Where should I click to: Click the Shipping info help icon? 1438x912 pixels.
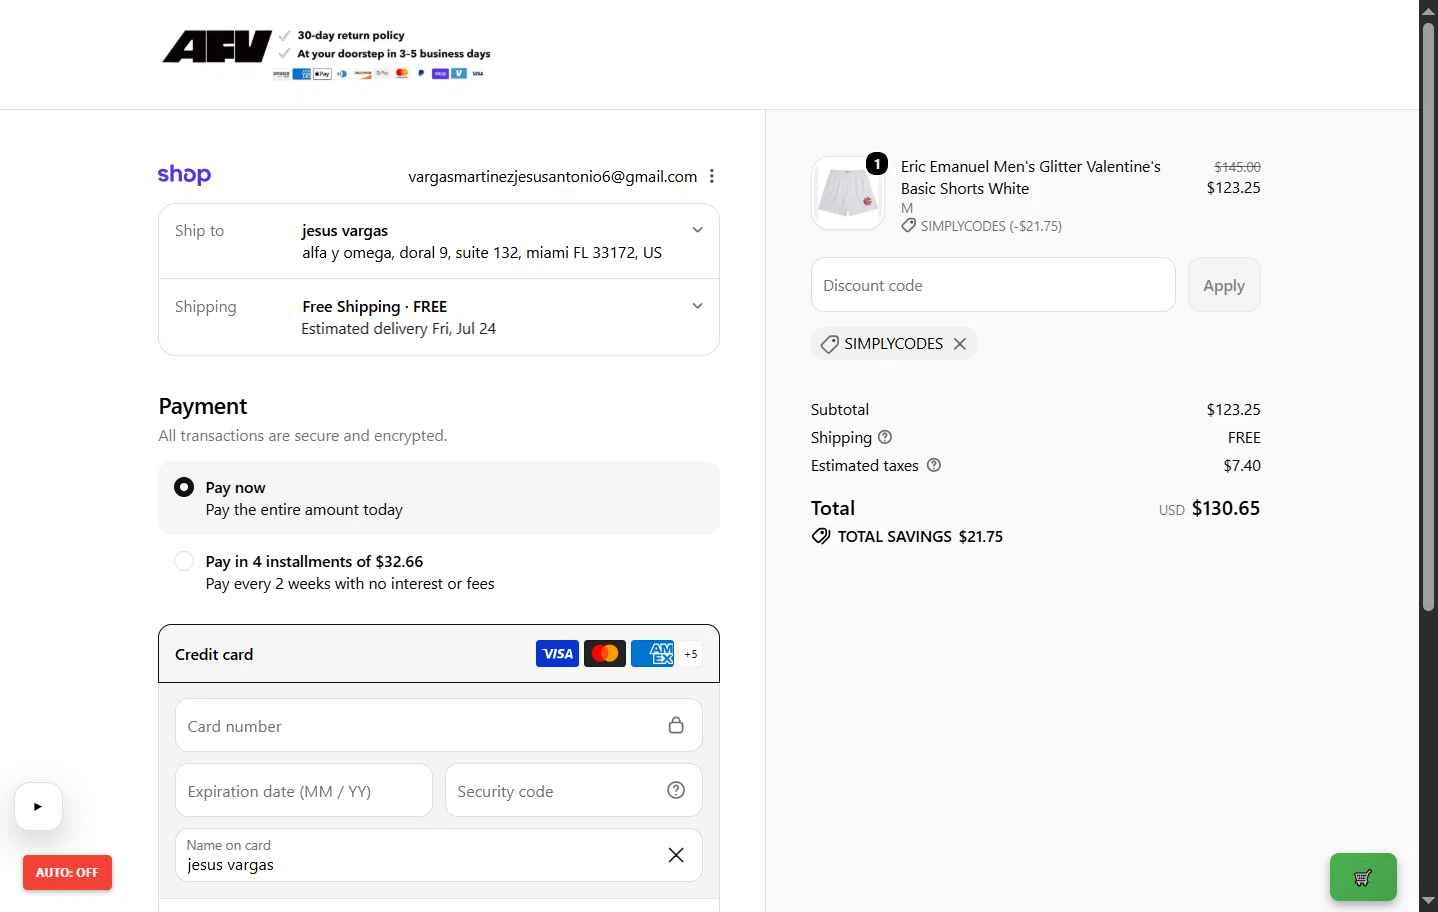click(885, 437)
